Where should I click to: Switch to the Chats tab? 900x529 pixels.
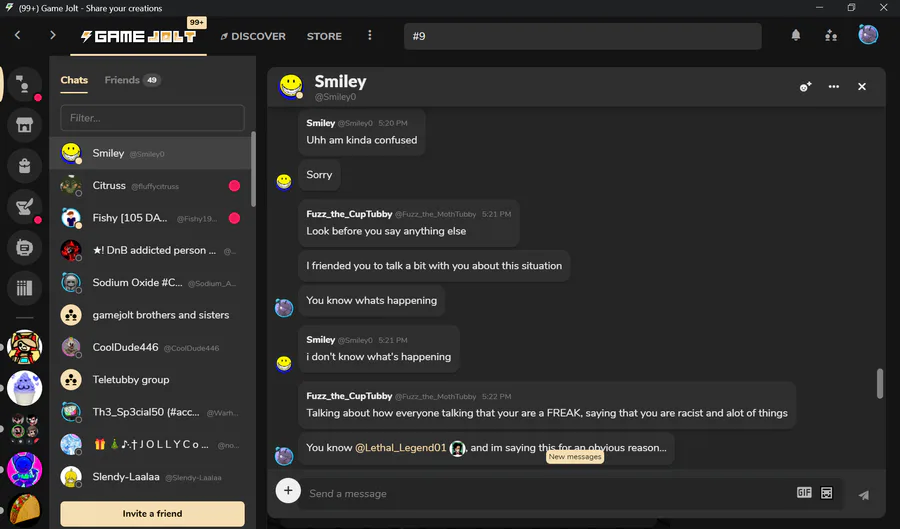pos(74,80)
